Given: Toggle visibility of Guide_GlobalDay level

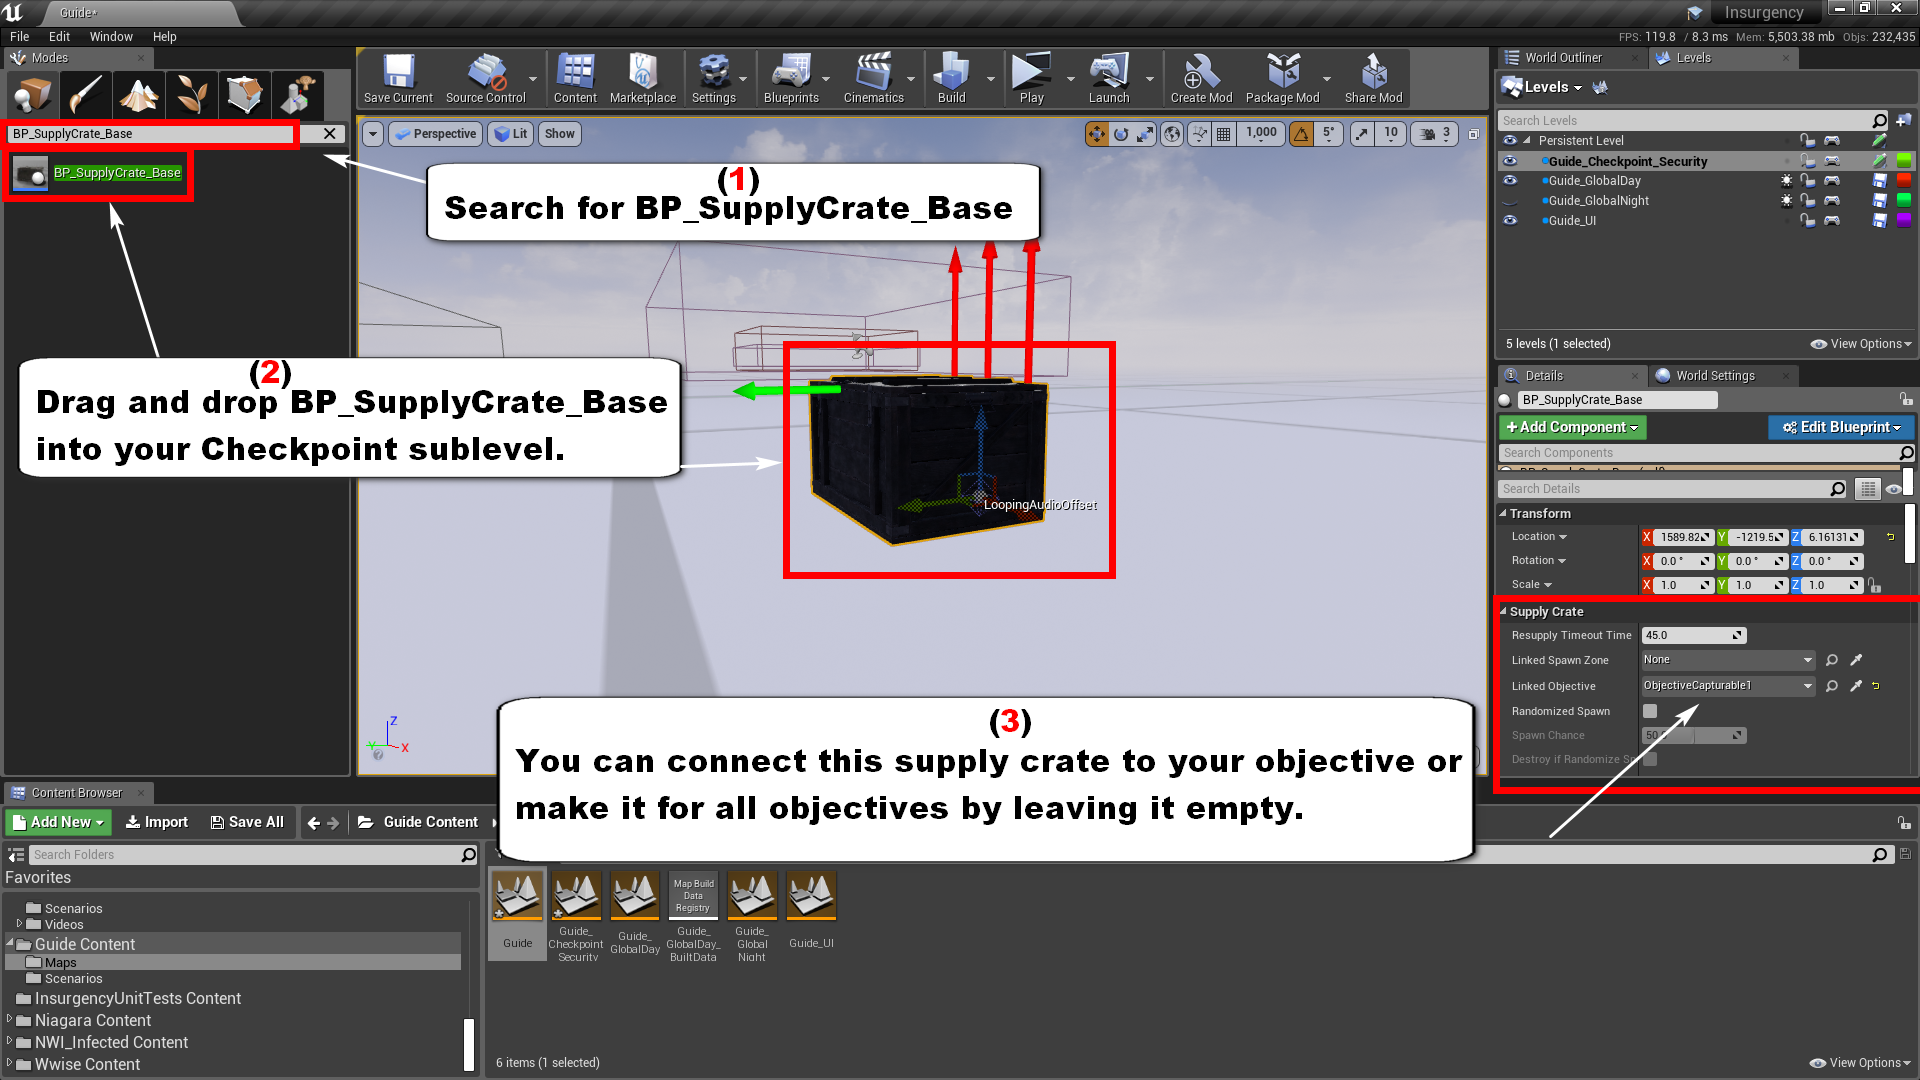Looking at the screenshot, I should tap(1510, 181).
